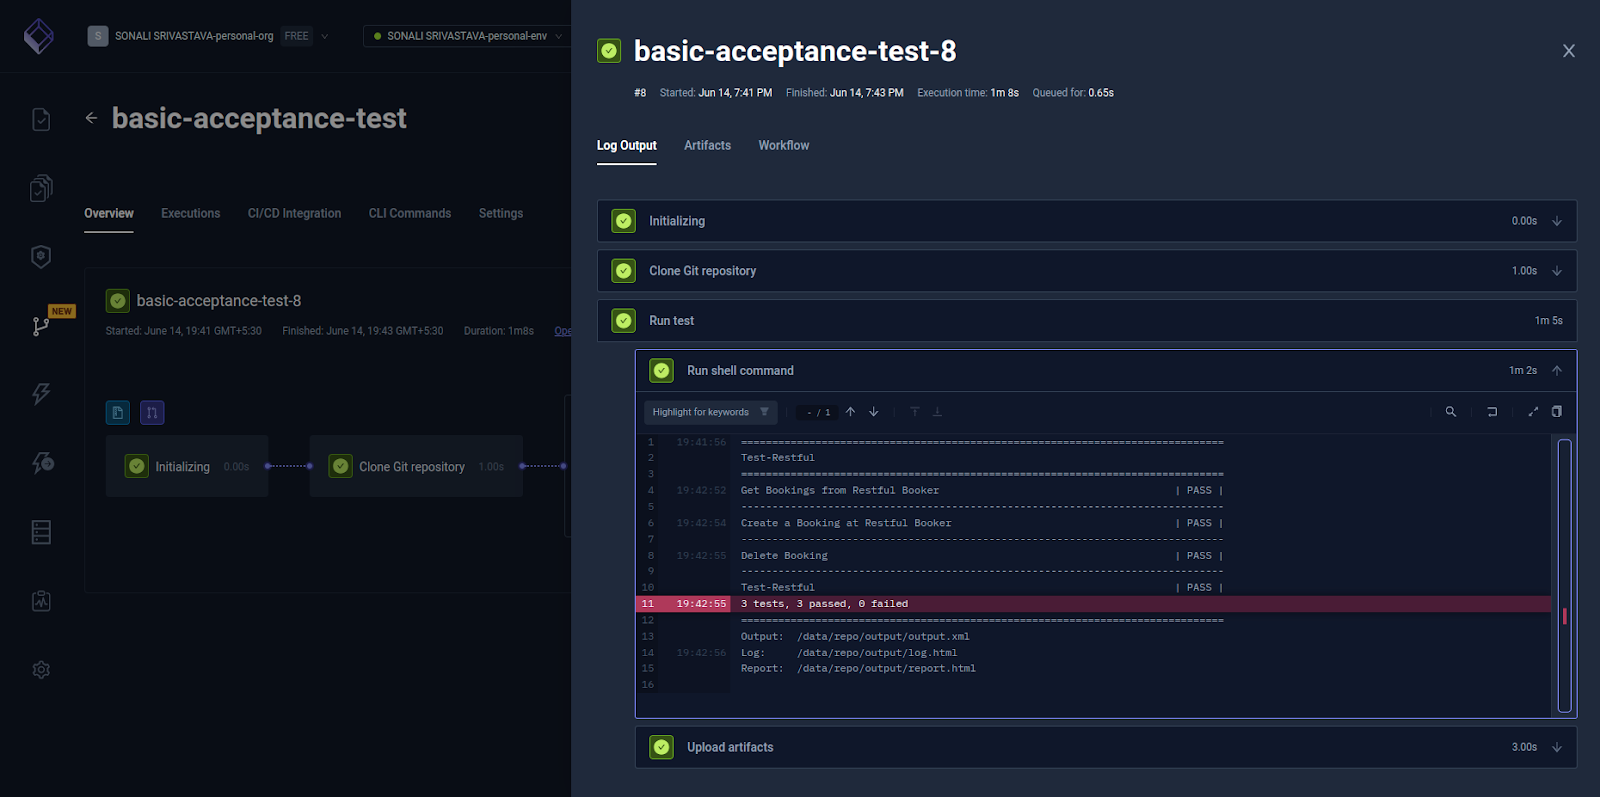Click 'Queued for: 0.65s' text
Screen dimensions: 1600x797
(x=1073, y=93)
